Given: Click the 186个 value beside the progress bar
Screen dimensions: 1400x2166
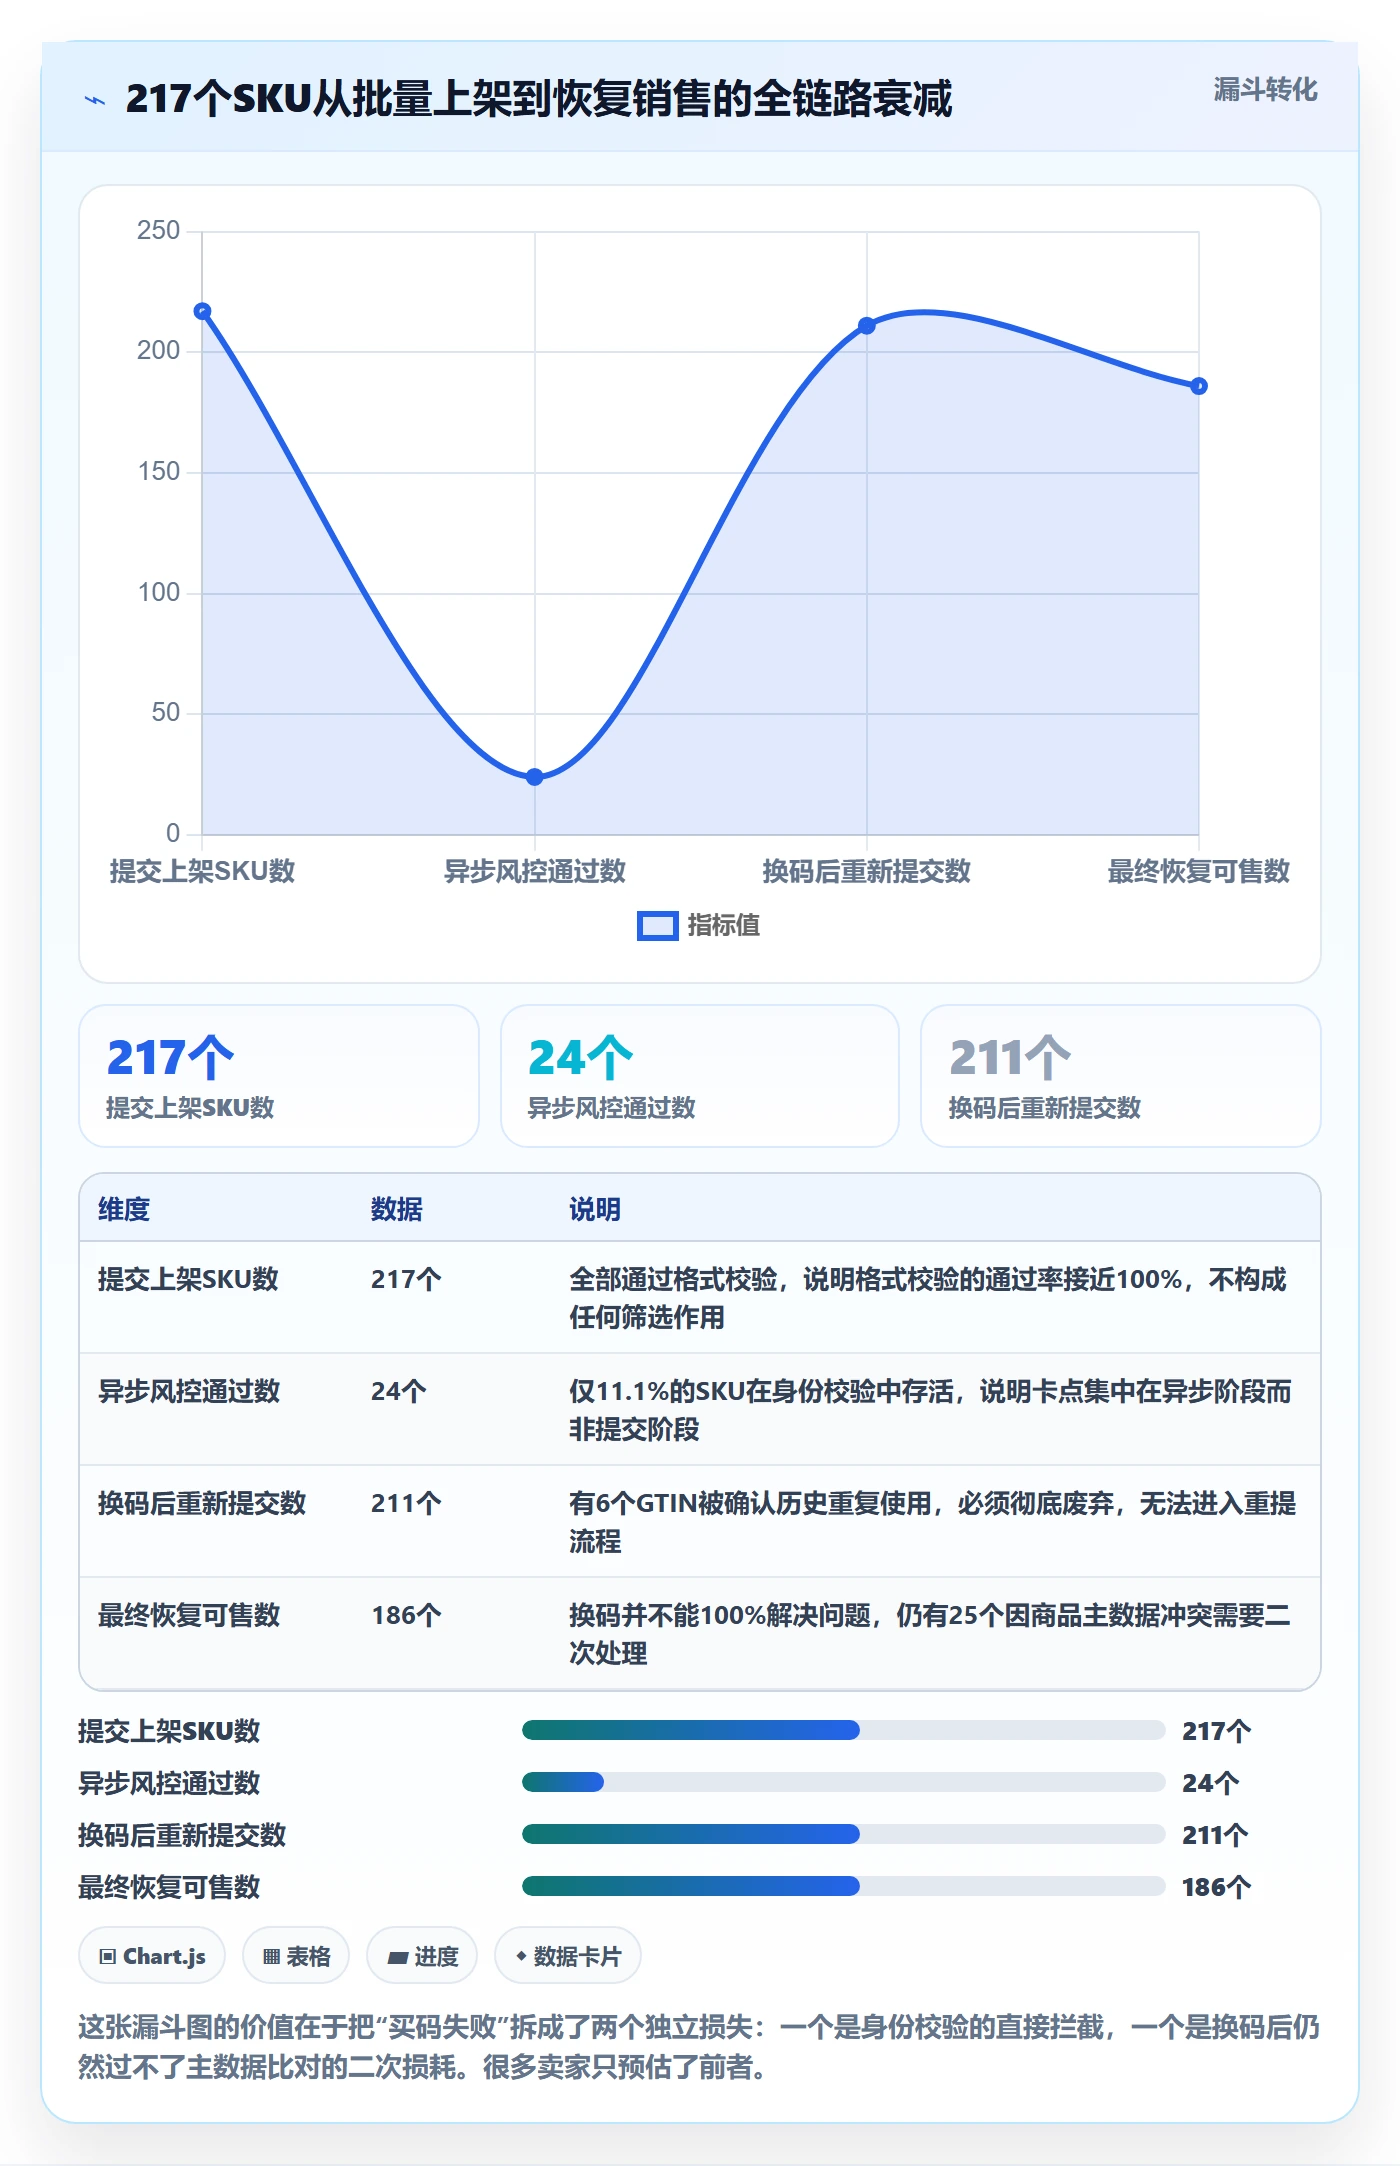Looking at the screenshot, I should pyautogui.click(x=1216, y=1887).
